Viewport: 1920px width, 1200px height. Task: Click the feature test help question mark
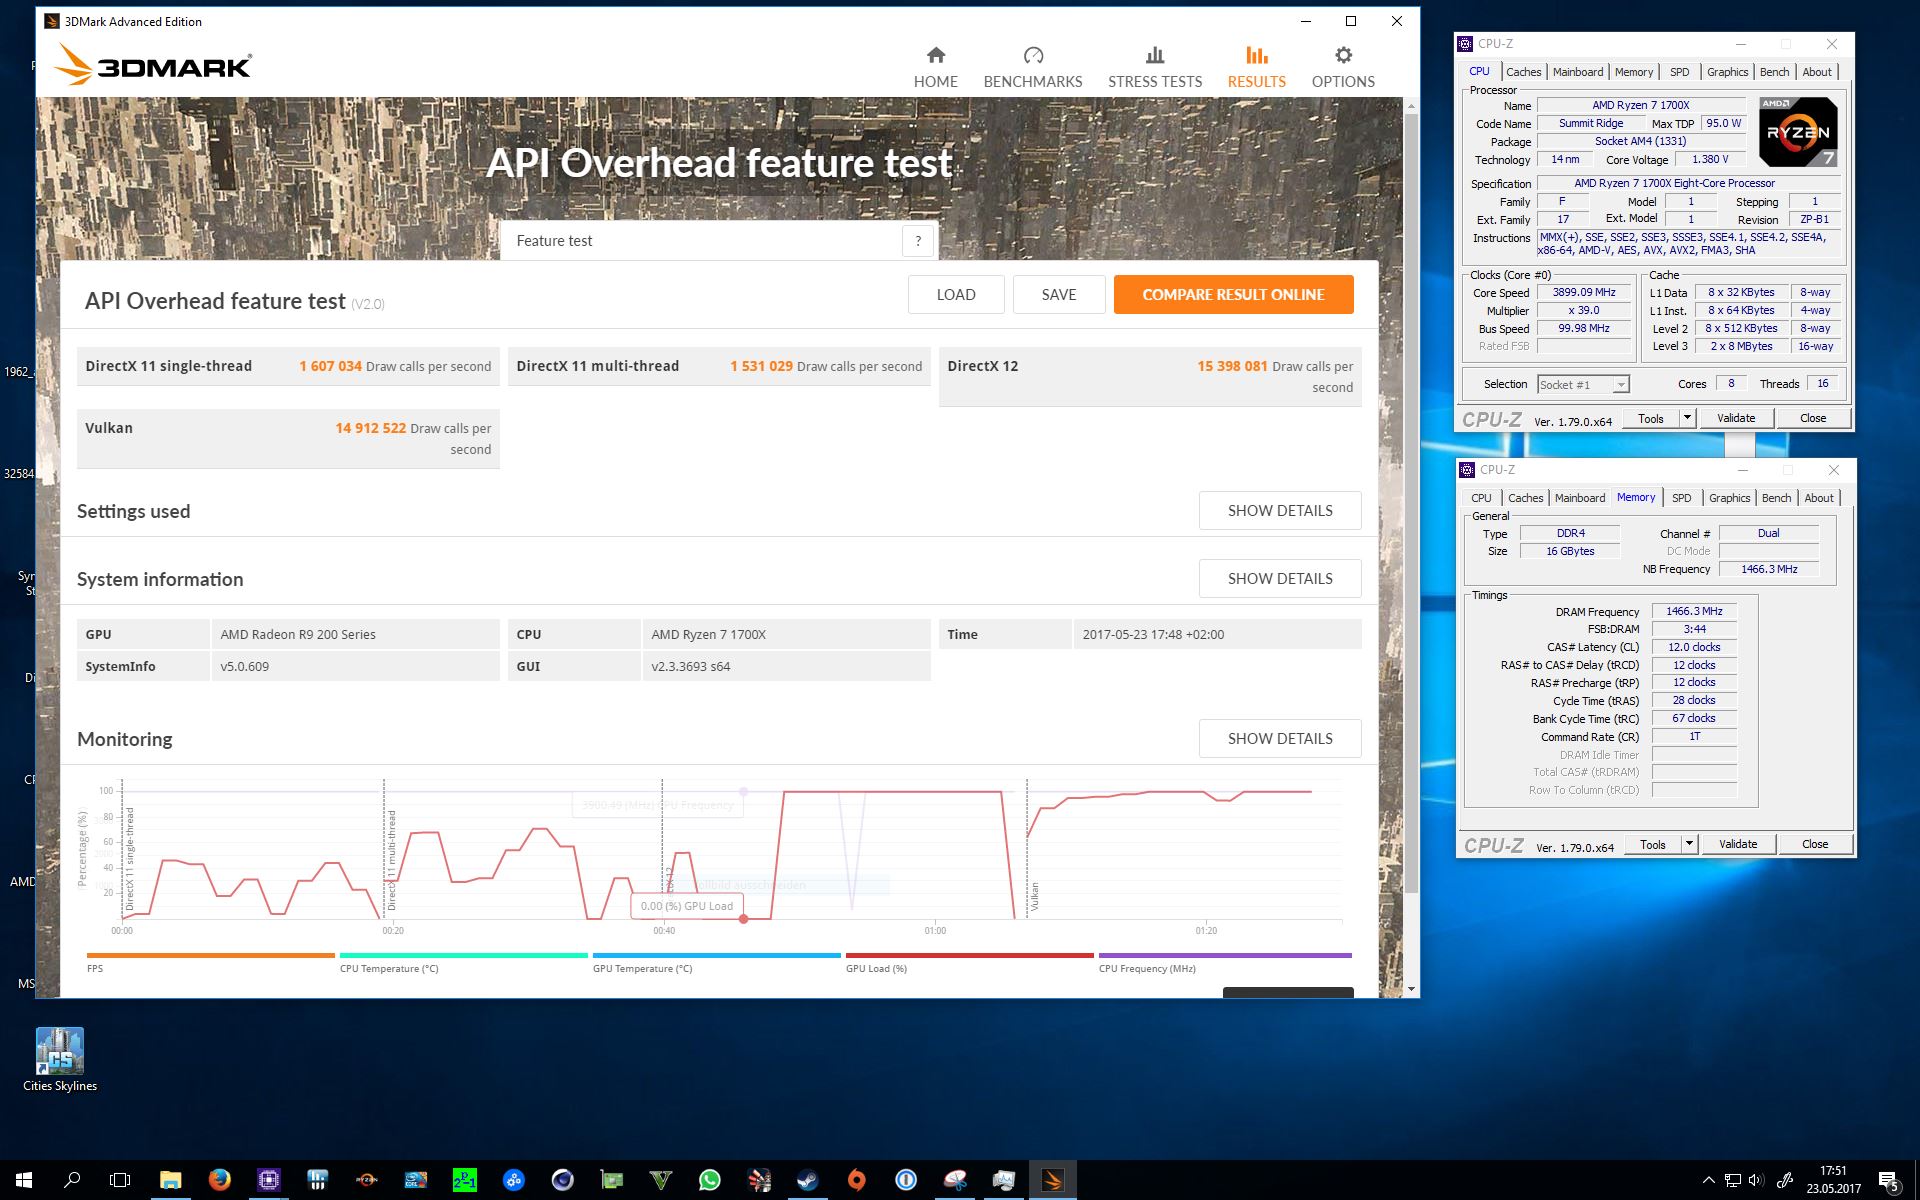[x=918, y=241]
